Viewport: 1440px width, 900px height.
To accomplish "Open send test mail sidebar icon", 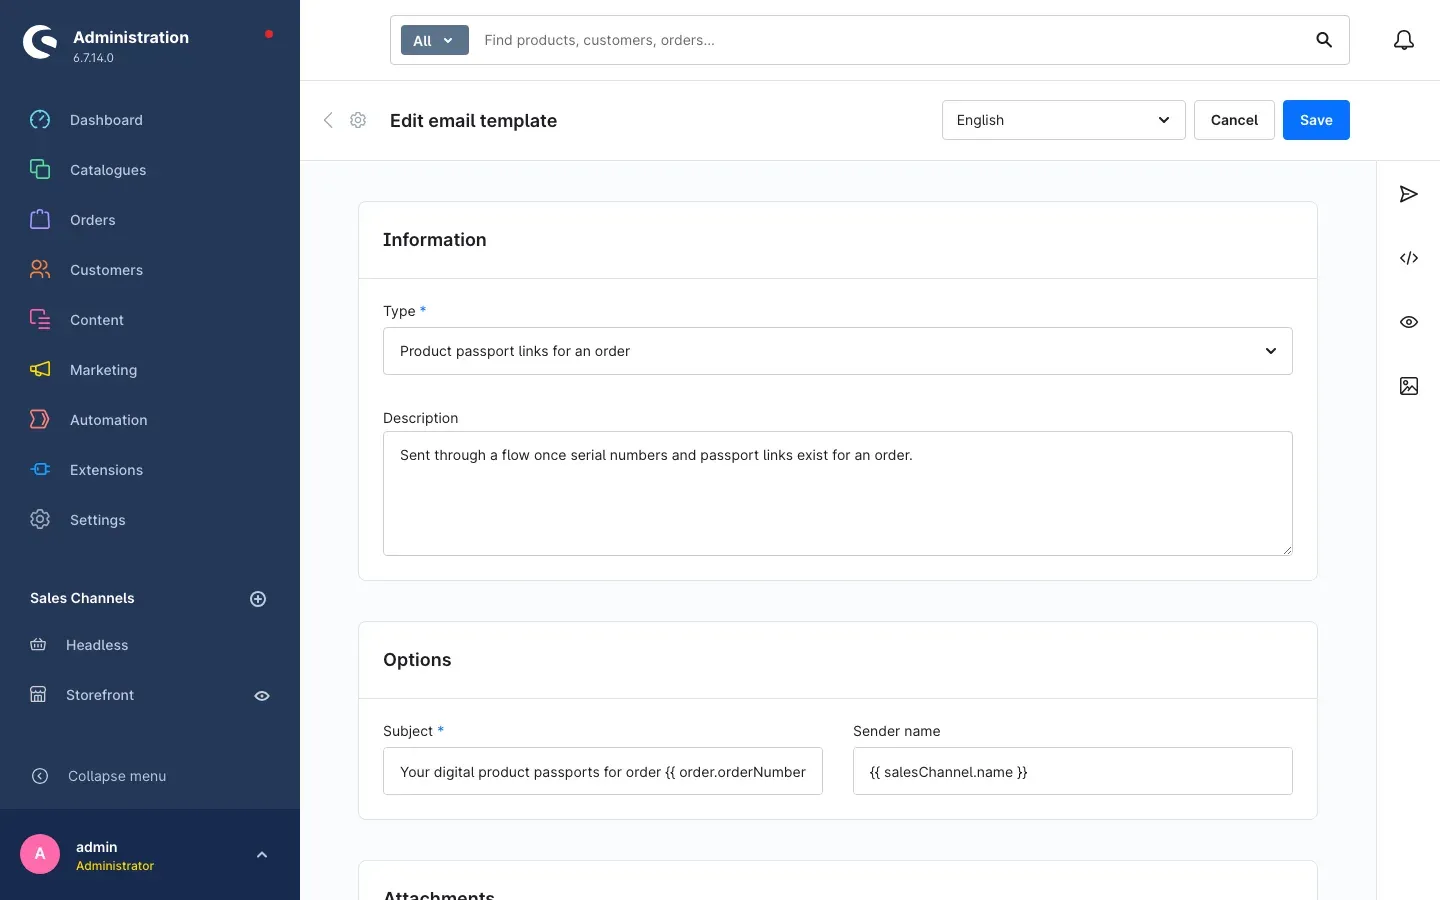I will (1409, 194).
